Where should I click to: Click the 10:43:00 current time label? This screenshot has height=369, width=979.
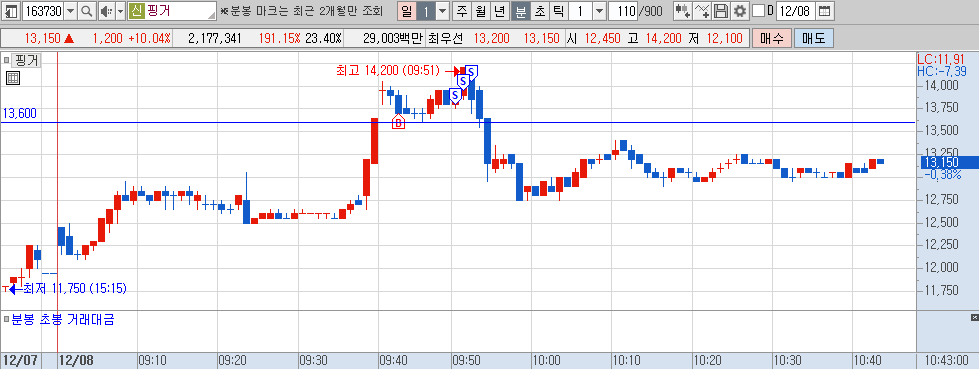[947, 360]
